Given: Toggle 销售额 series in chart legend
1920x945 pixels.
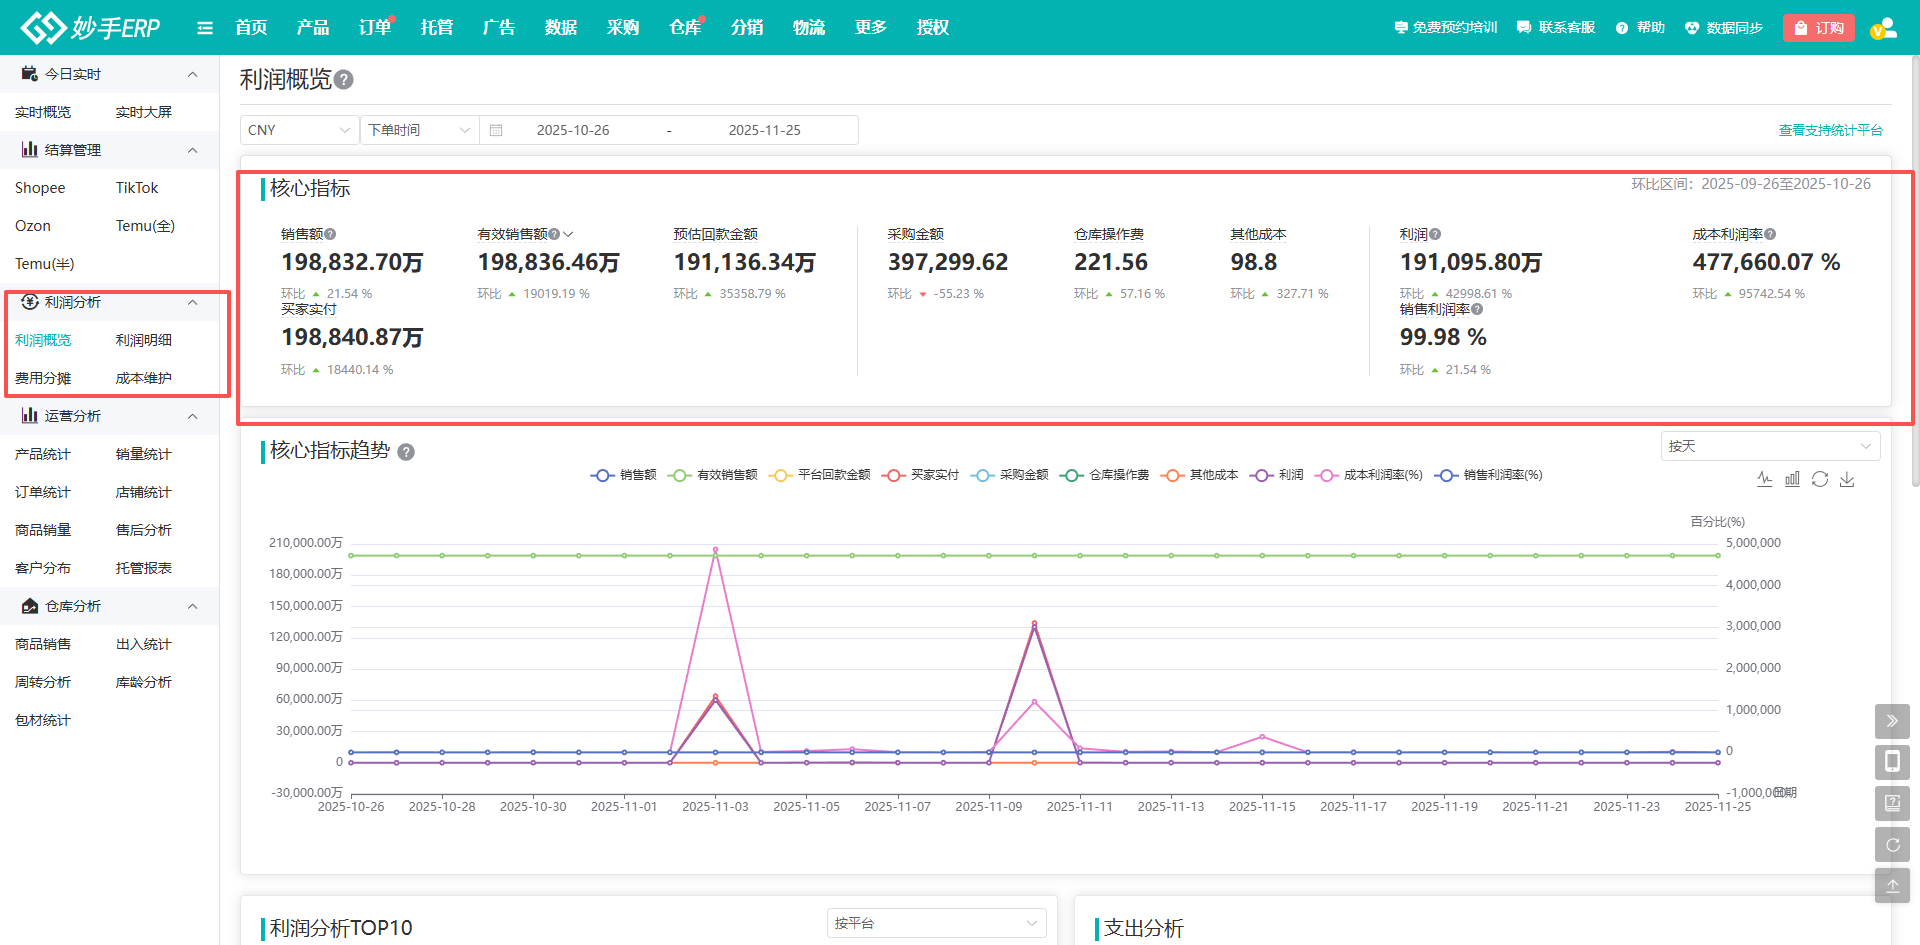Looking at the screenshot, I should point(624,475).
